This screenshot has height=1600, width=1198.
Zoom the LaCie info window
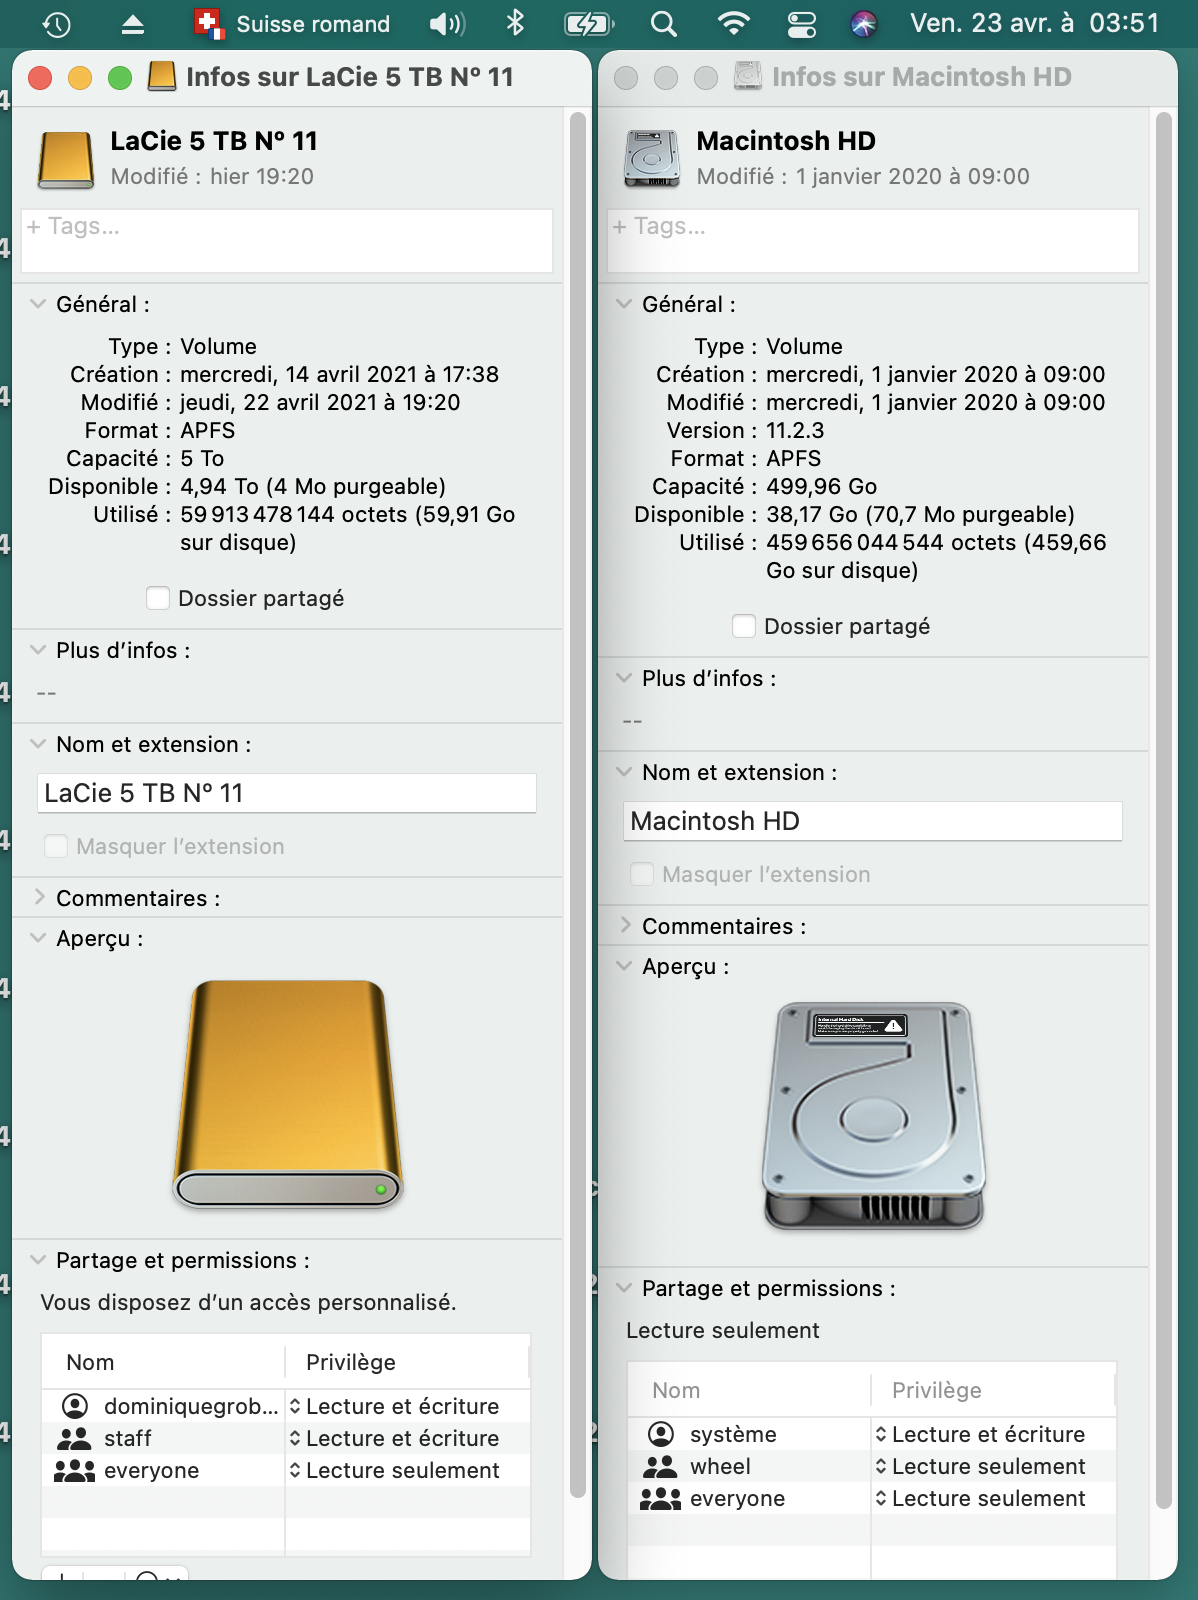120,77
